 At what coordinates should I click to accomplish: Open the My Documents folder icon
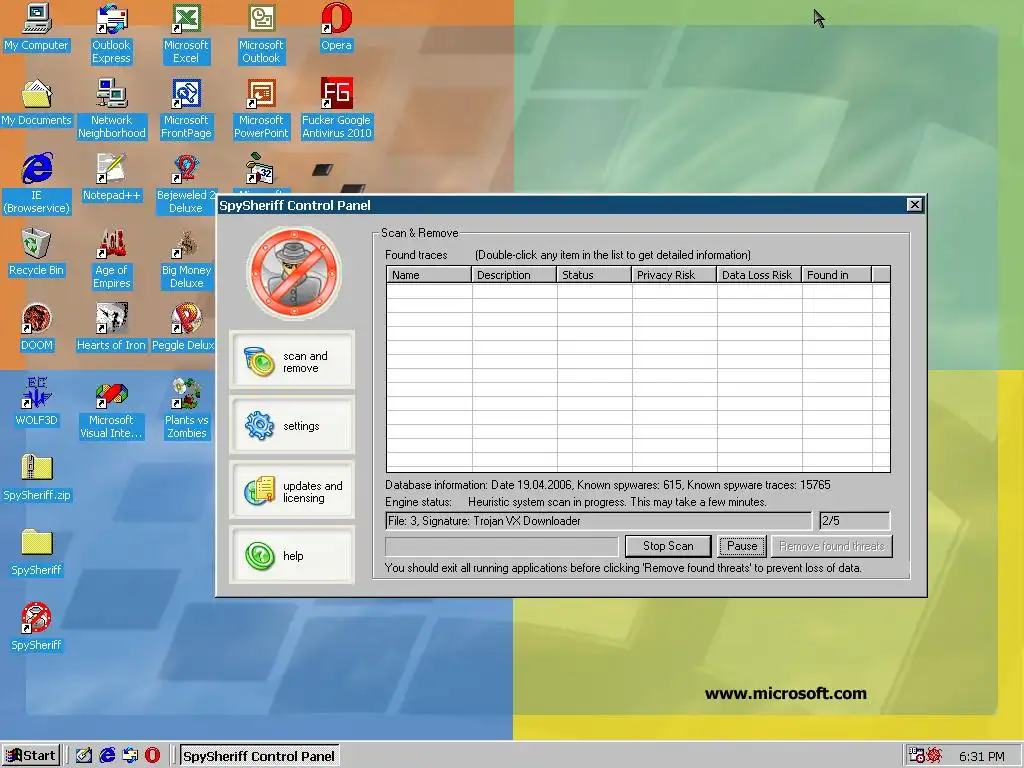pos(37,103)
